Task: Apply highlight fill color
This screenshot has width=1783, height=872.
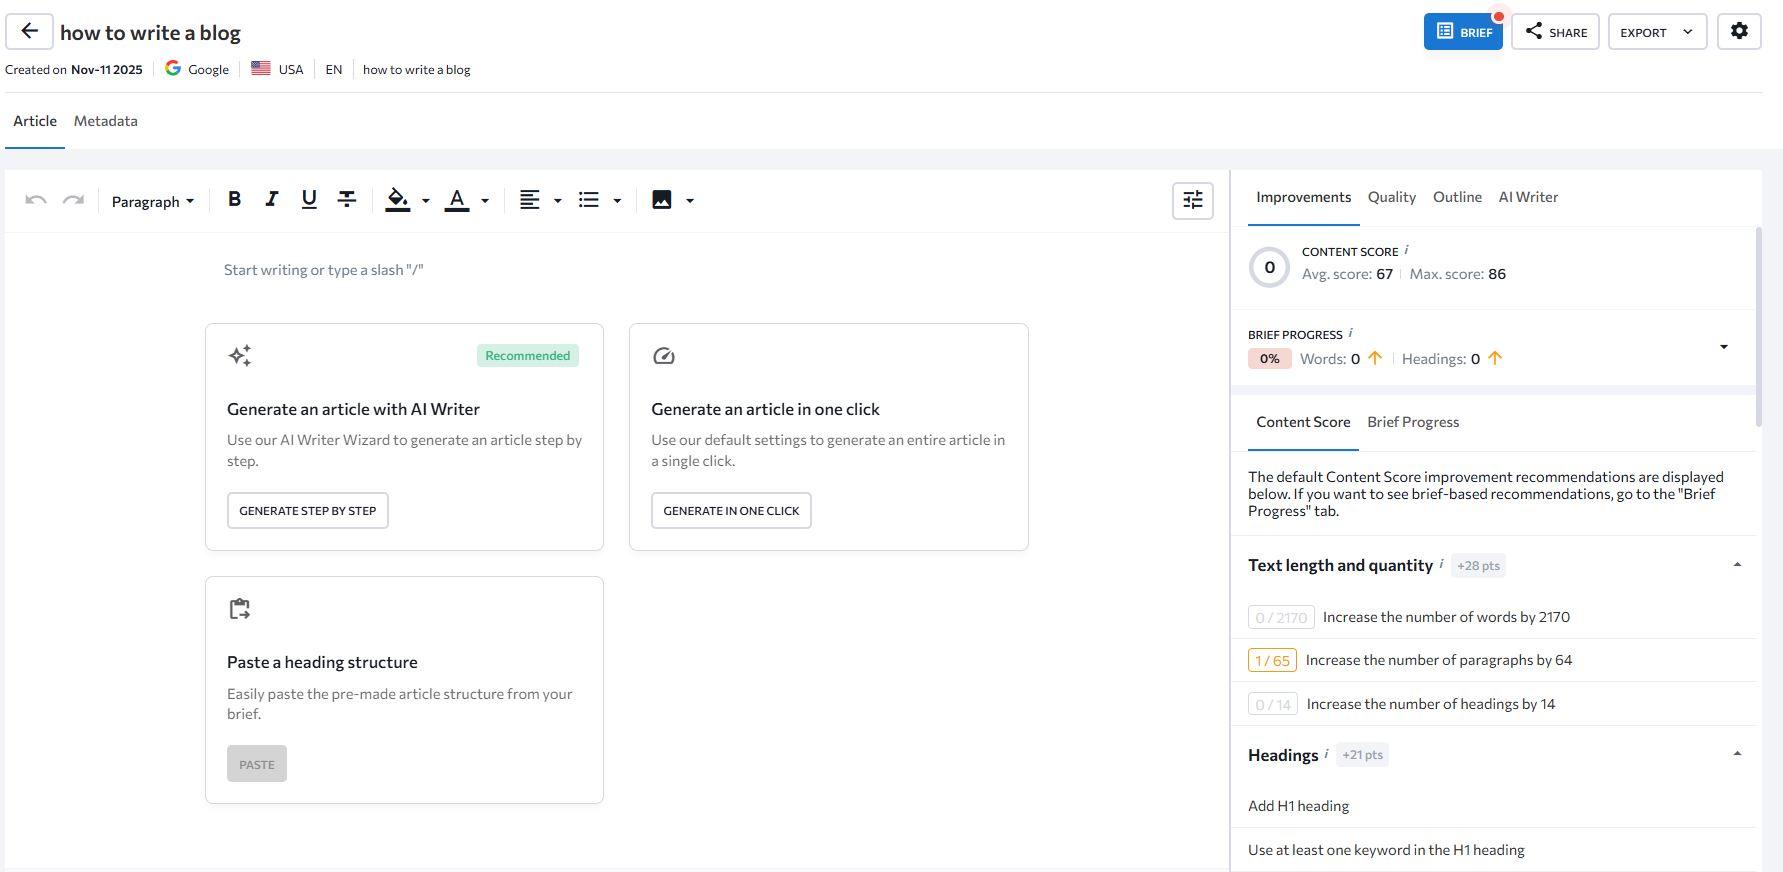Action: click(397, 200)
